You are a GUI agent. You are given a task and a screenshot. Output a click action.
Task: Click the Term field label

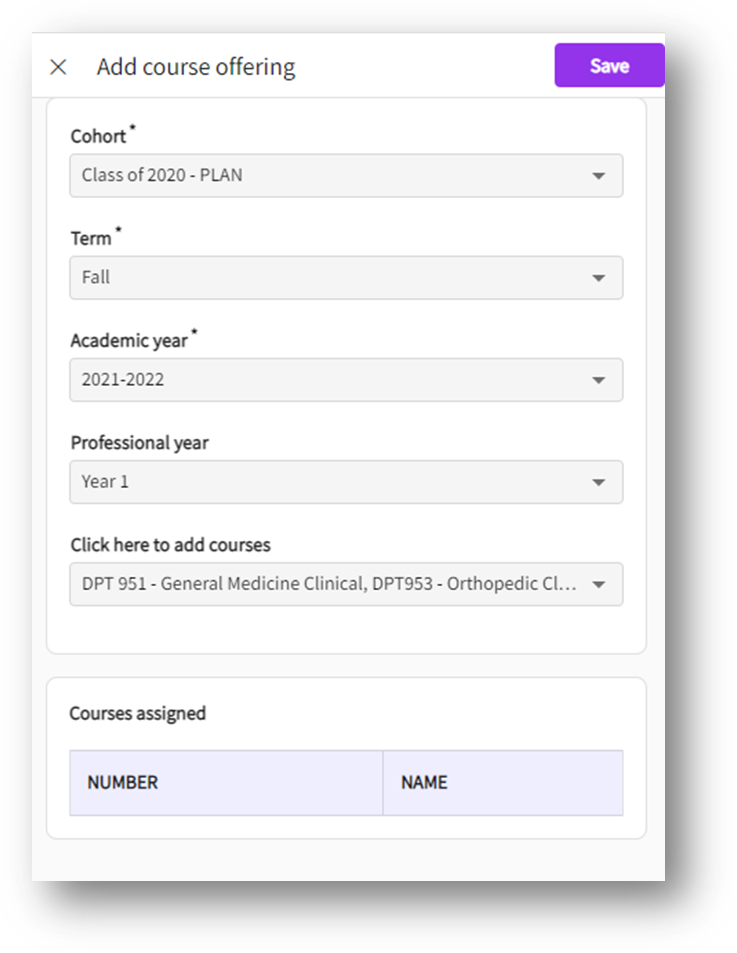click(90, 238)
